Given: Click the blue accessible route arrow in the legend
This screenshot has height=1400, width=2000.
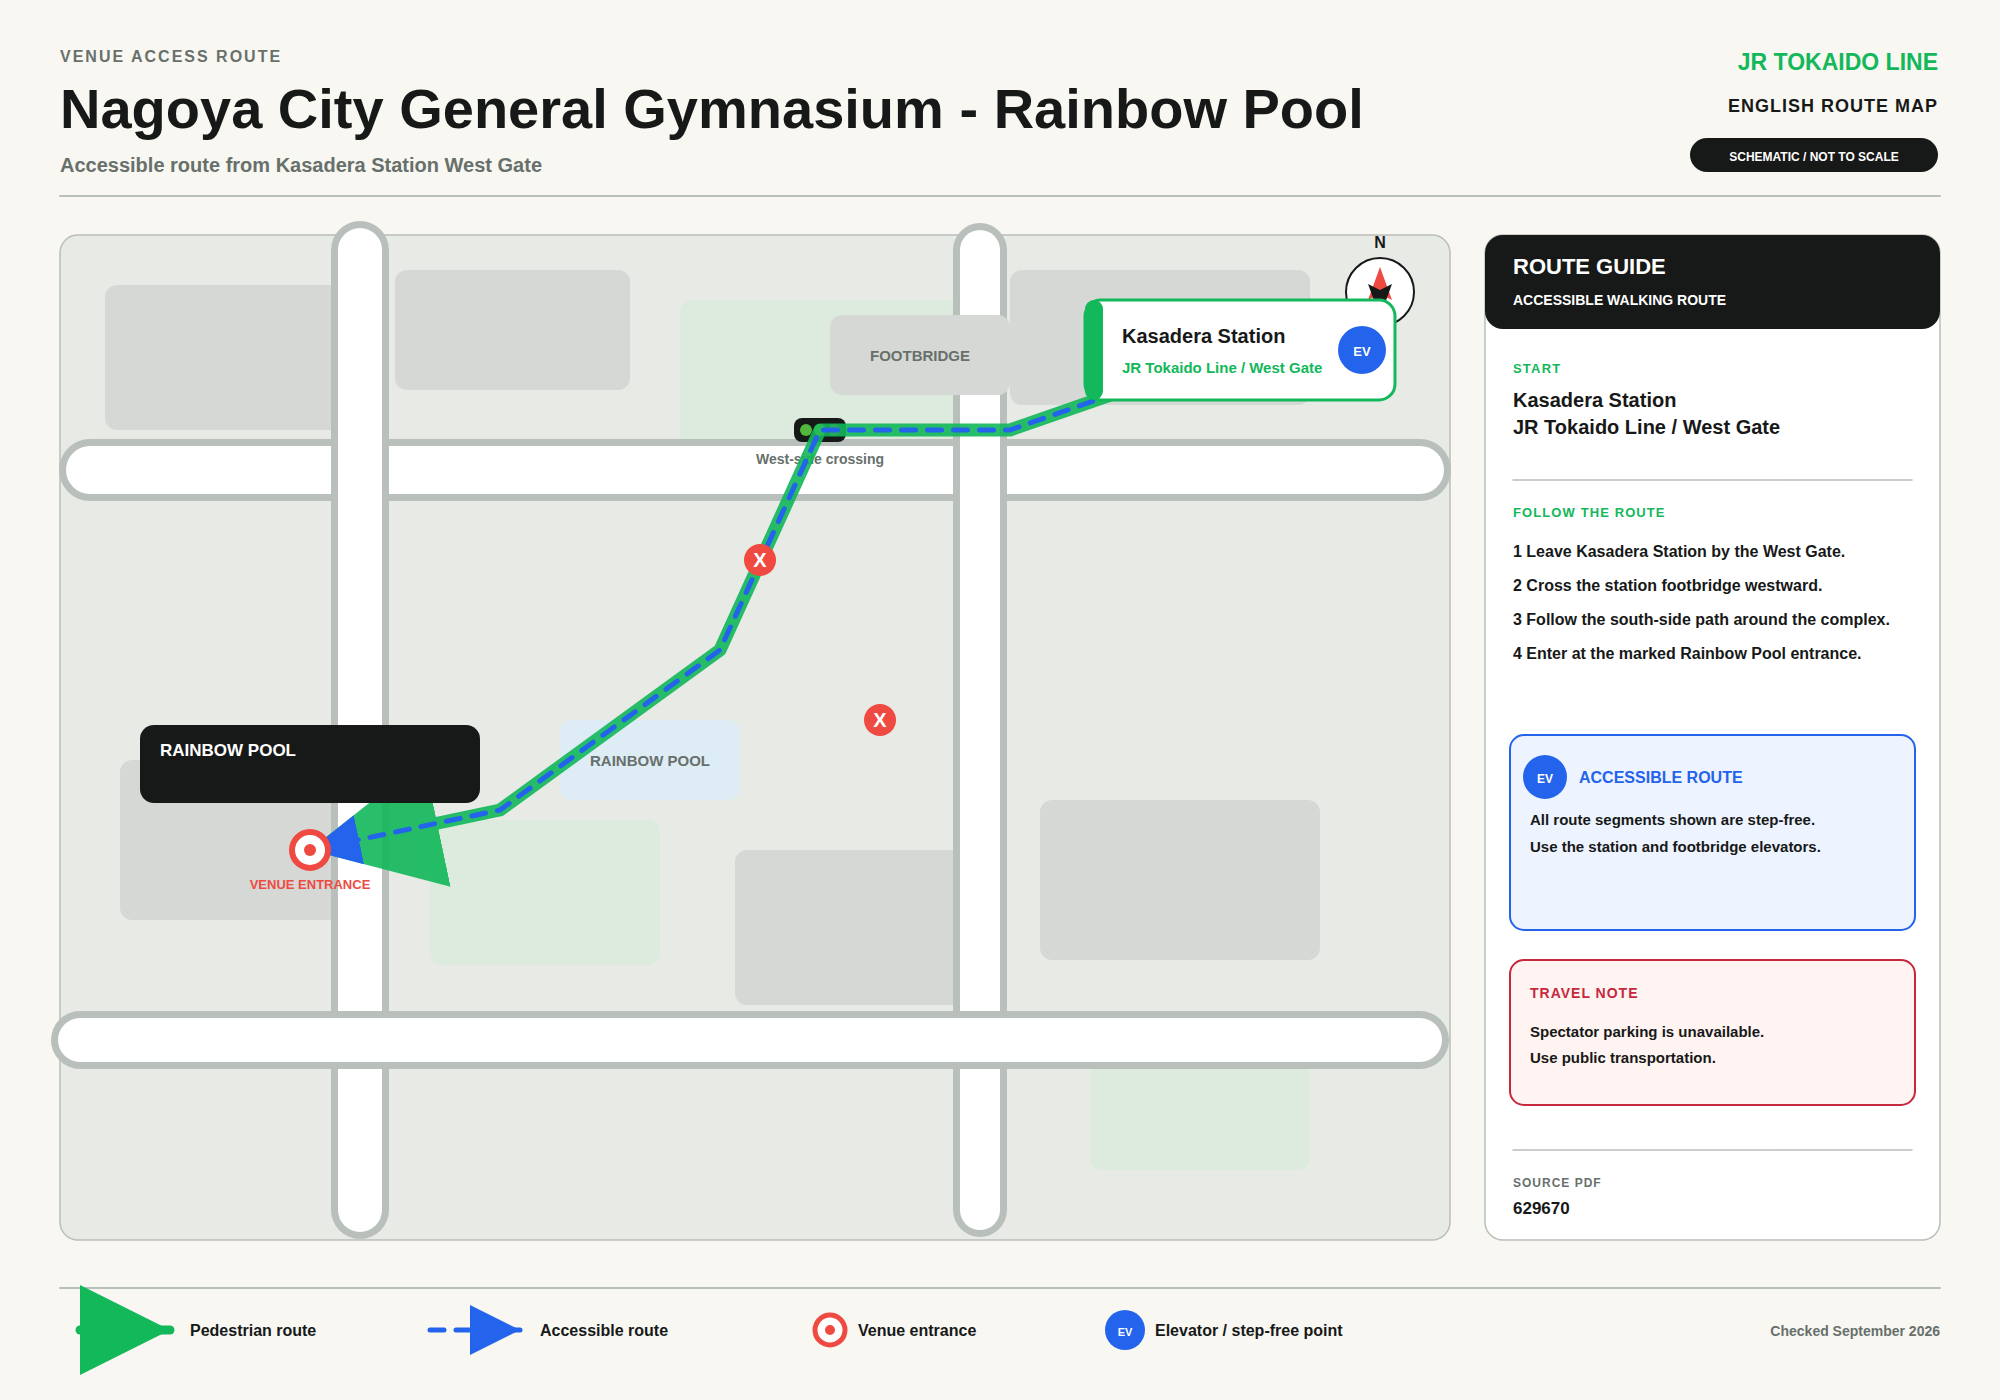Looking at the screenshot, I should pos(475,1330).
